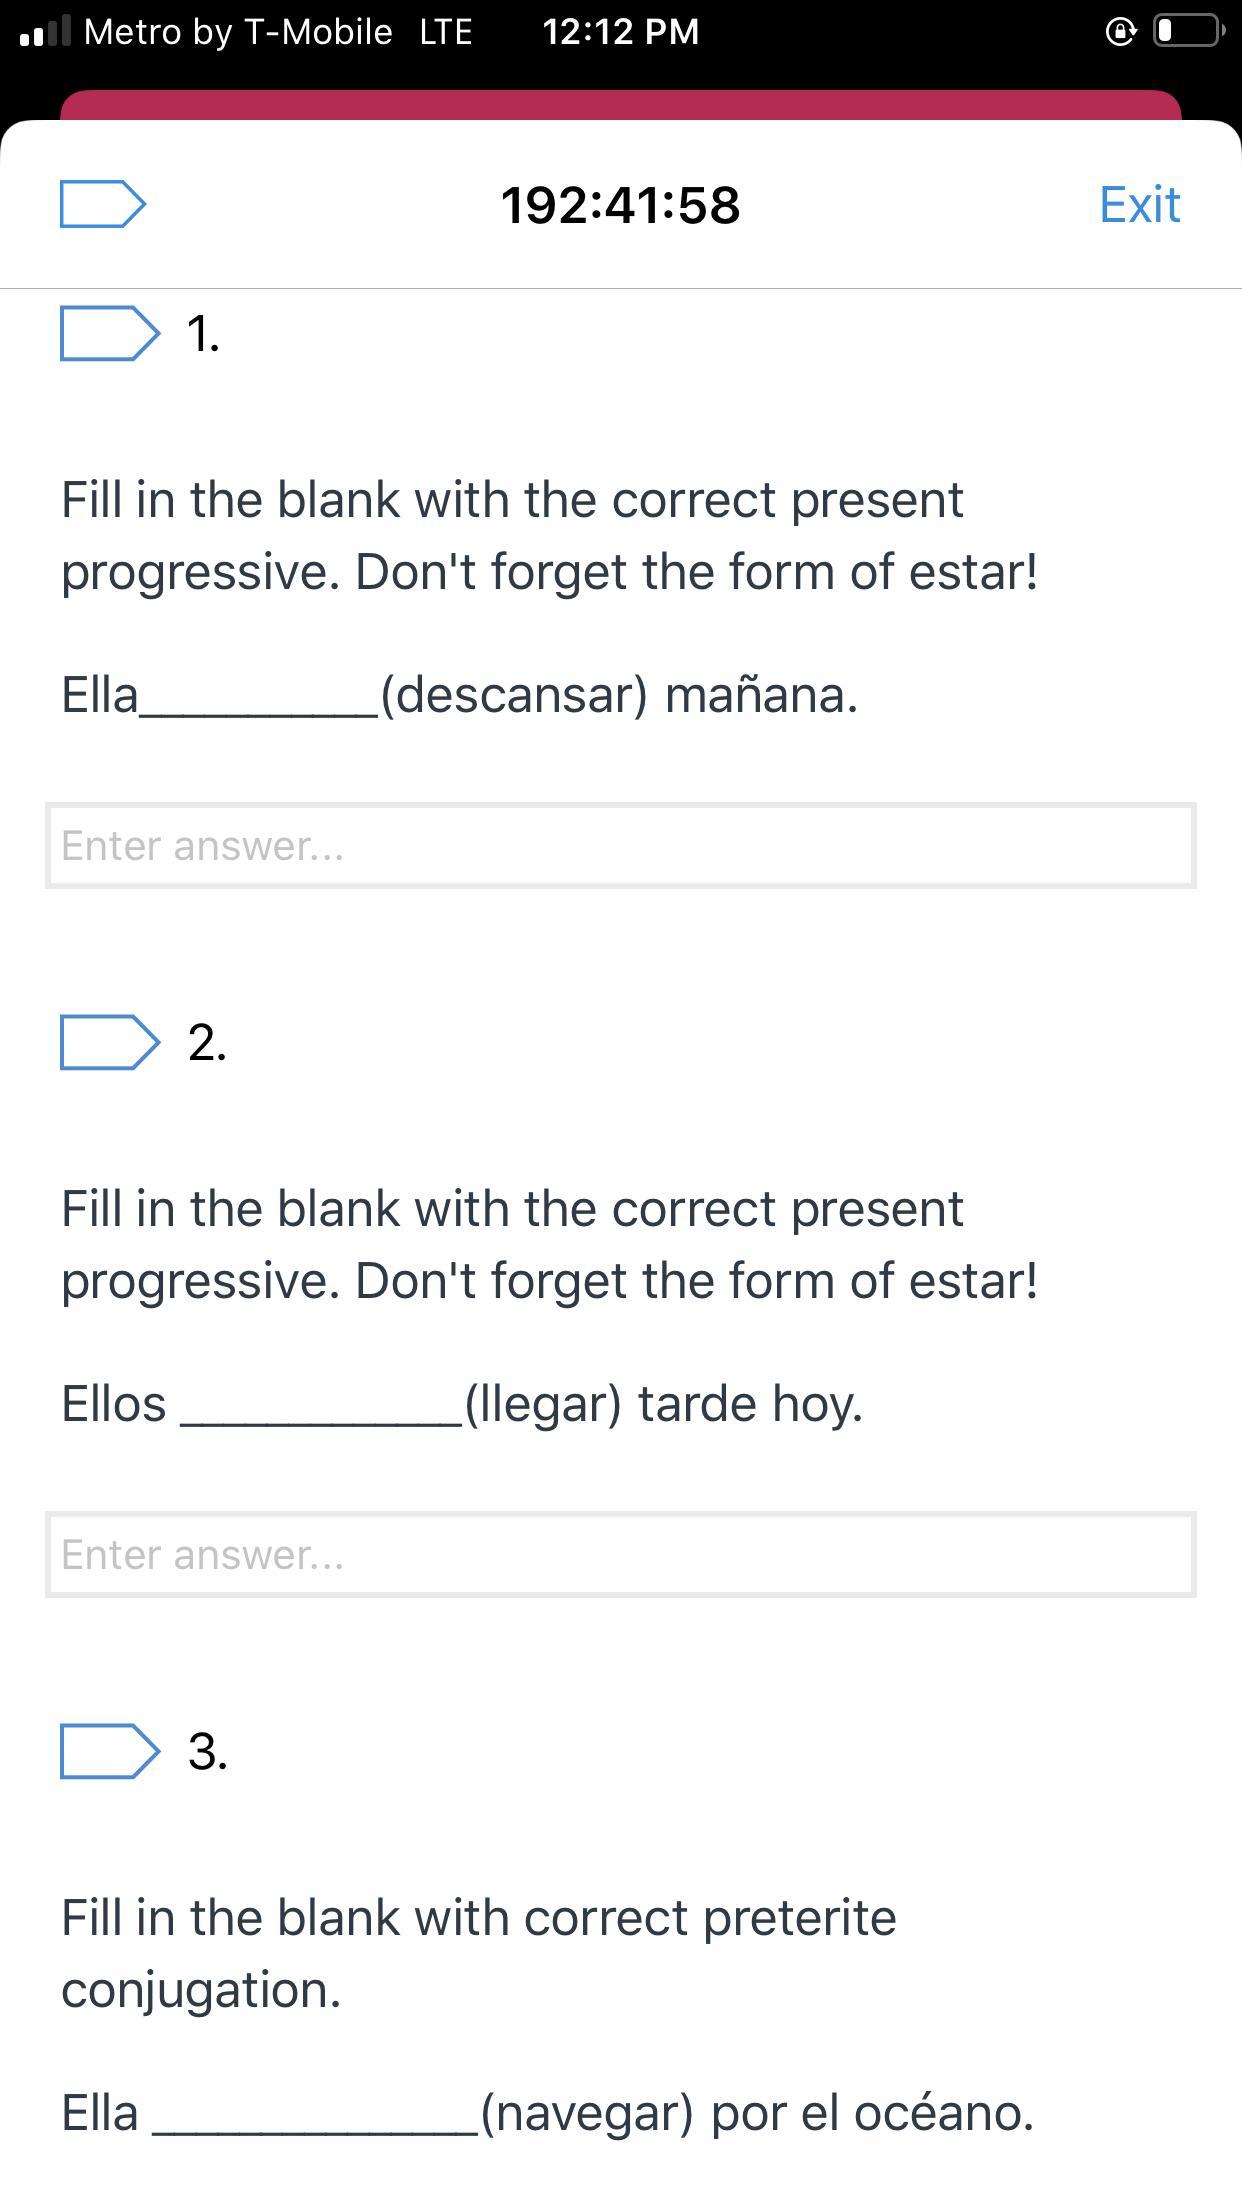Image resolution: width=1242 pixels, height=2208 pixels.
Task: Tap the battery icon in status bar
Action: click(1188, 31)
